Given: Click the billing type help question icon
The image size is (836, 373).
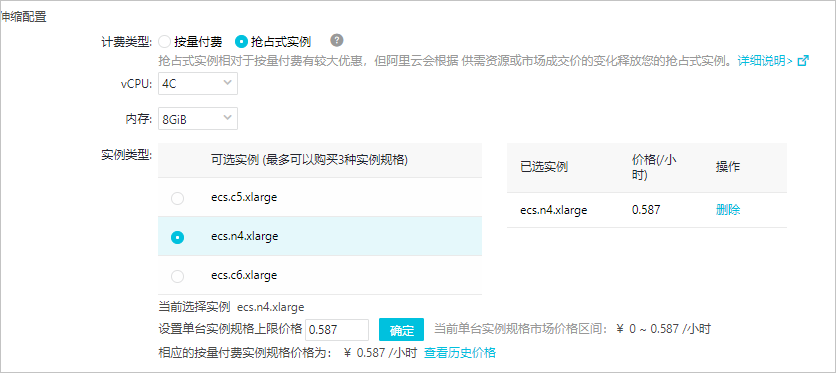Looking at the screenshot, I should click(336, 40).
